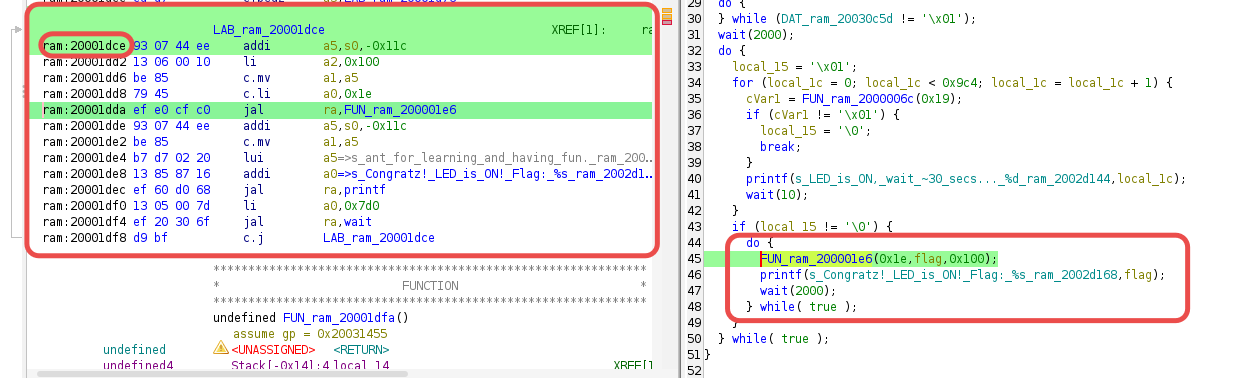Viewport: 1258px width, 378px height.
Task: Click the <RETURN> text in listing
Action: (x=361, y=349)
